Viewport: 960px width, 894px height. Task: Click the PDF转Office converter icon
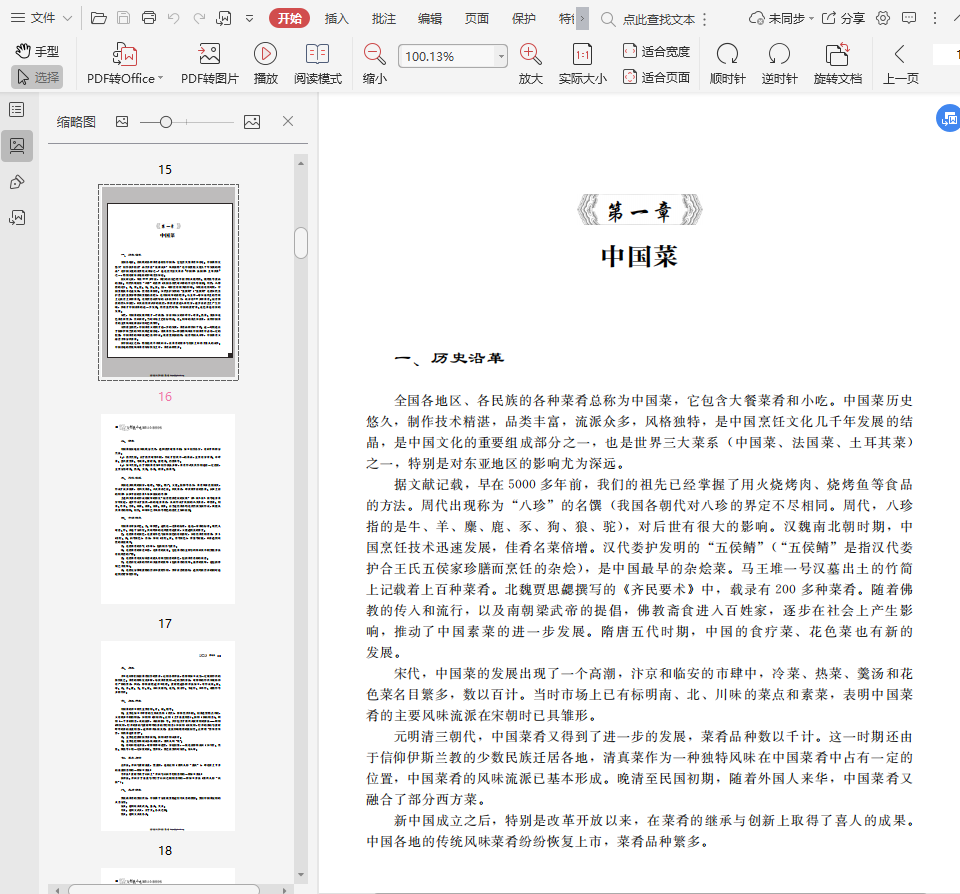pos(125,54)
